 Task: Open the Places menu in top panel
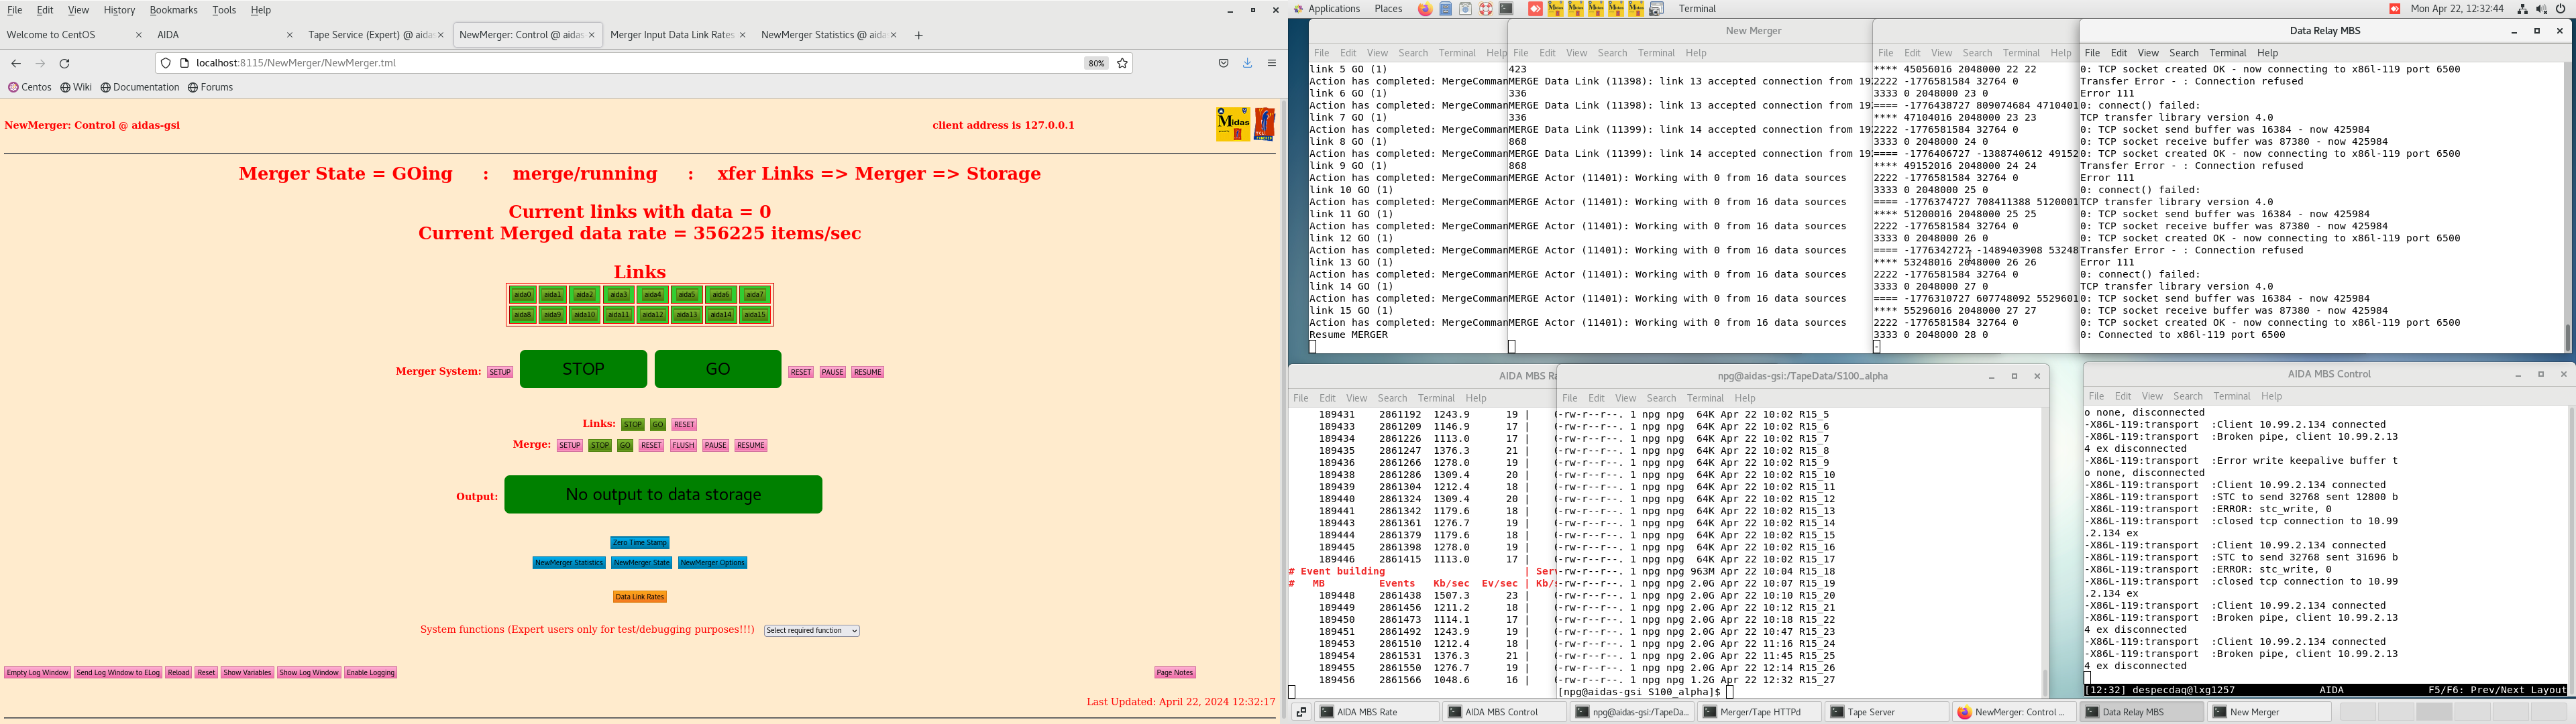1388,9
